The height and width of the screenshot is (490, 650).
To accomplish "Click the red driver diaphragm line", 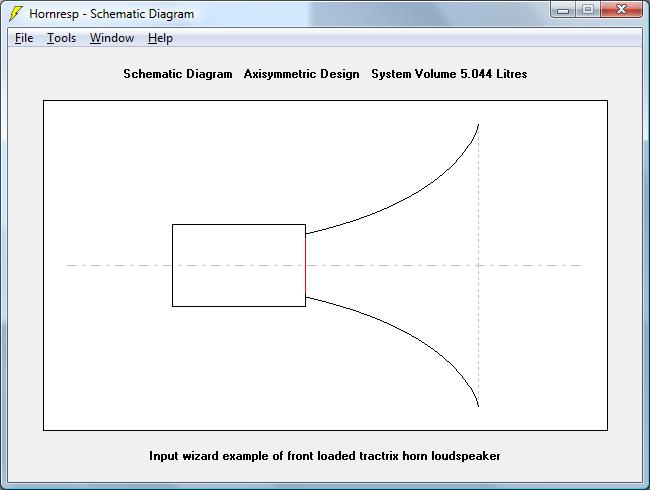I will click(306, 265).
